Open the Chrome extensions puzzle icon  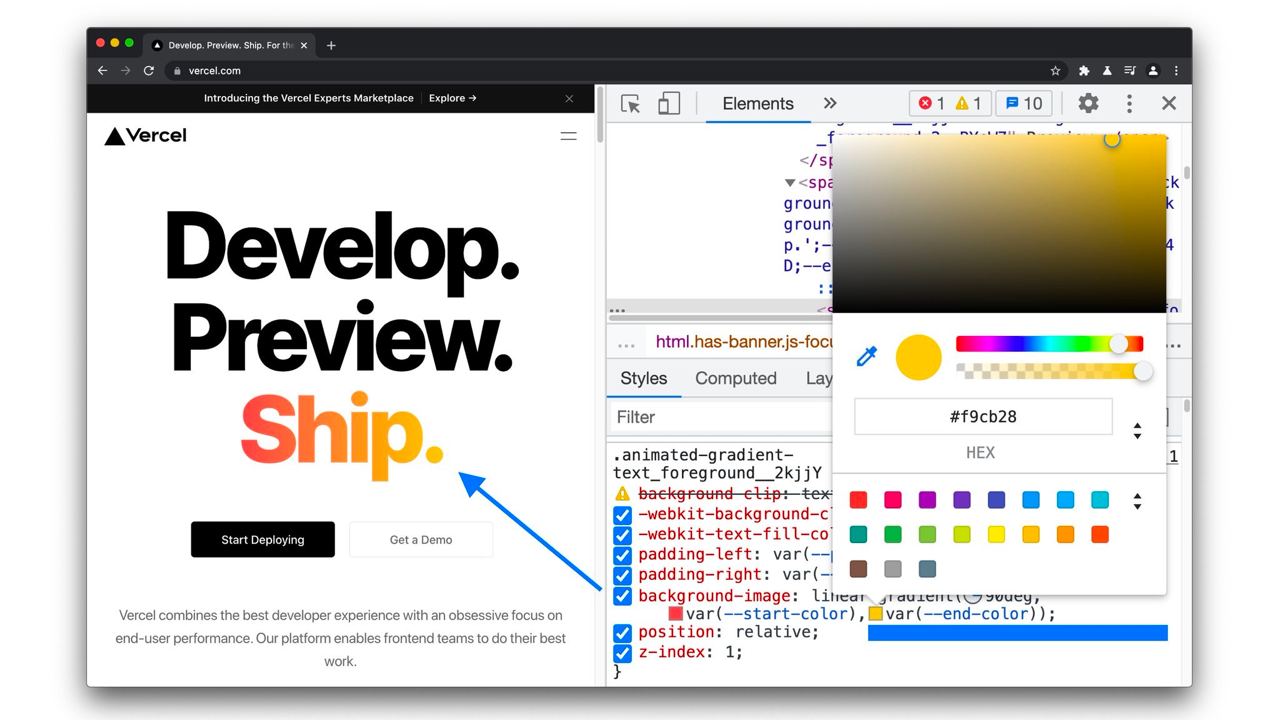1084,71
